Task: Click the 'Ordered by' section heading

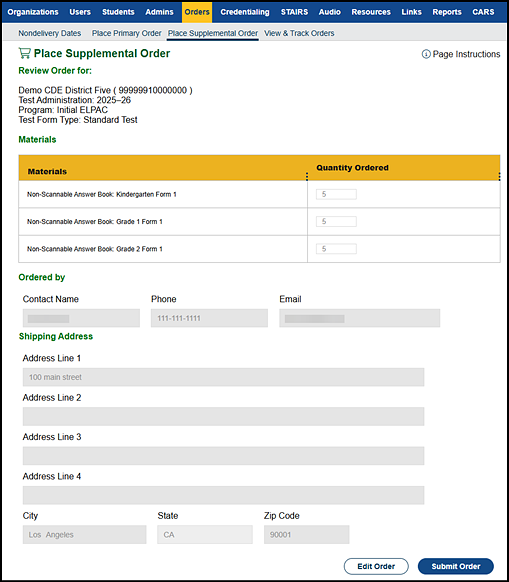Action: (42, 277)
